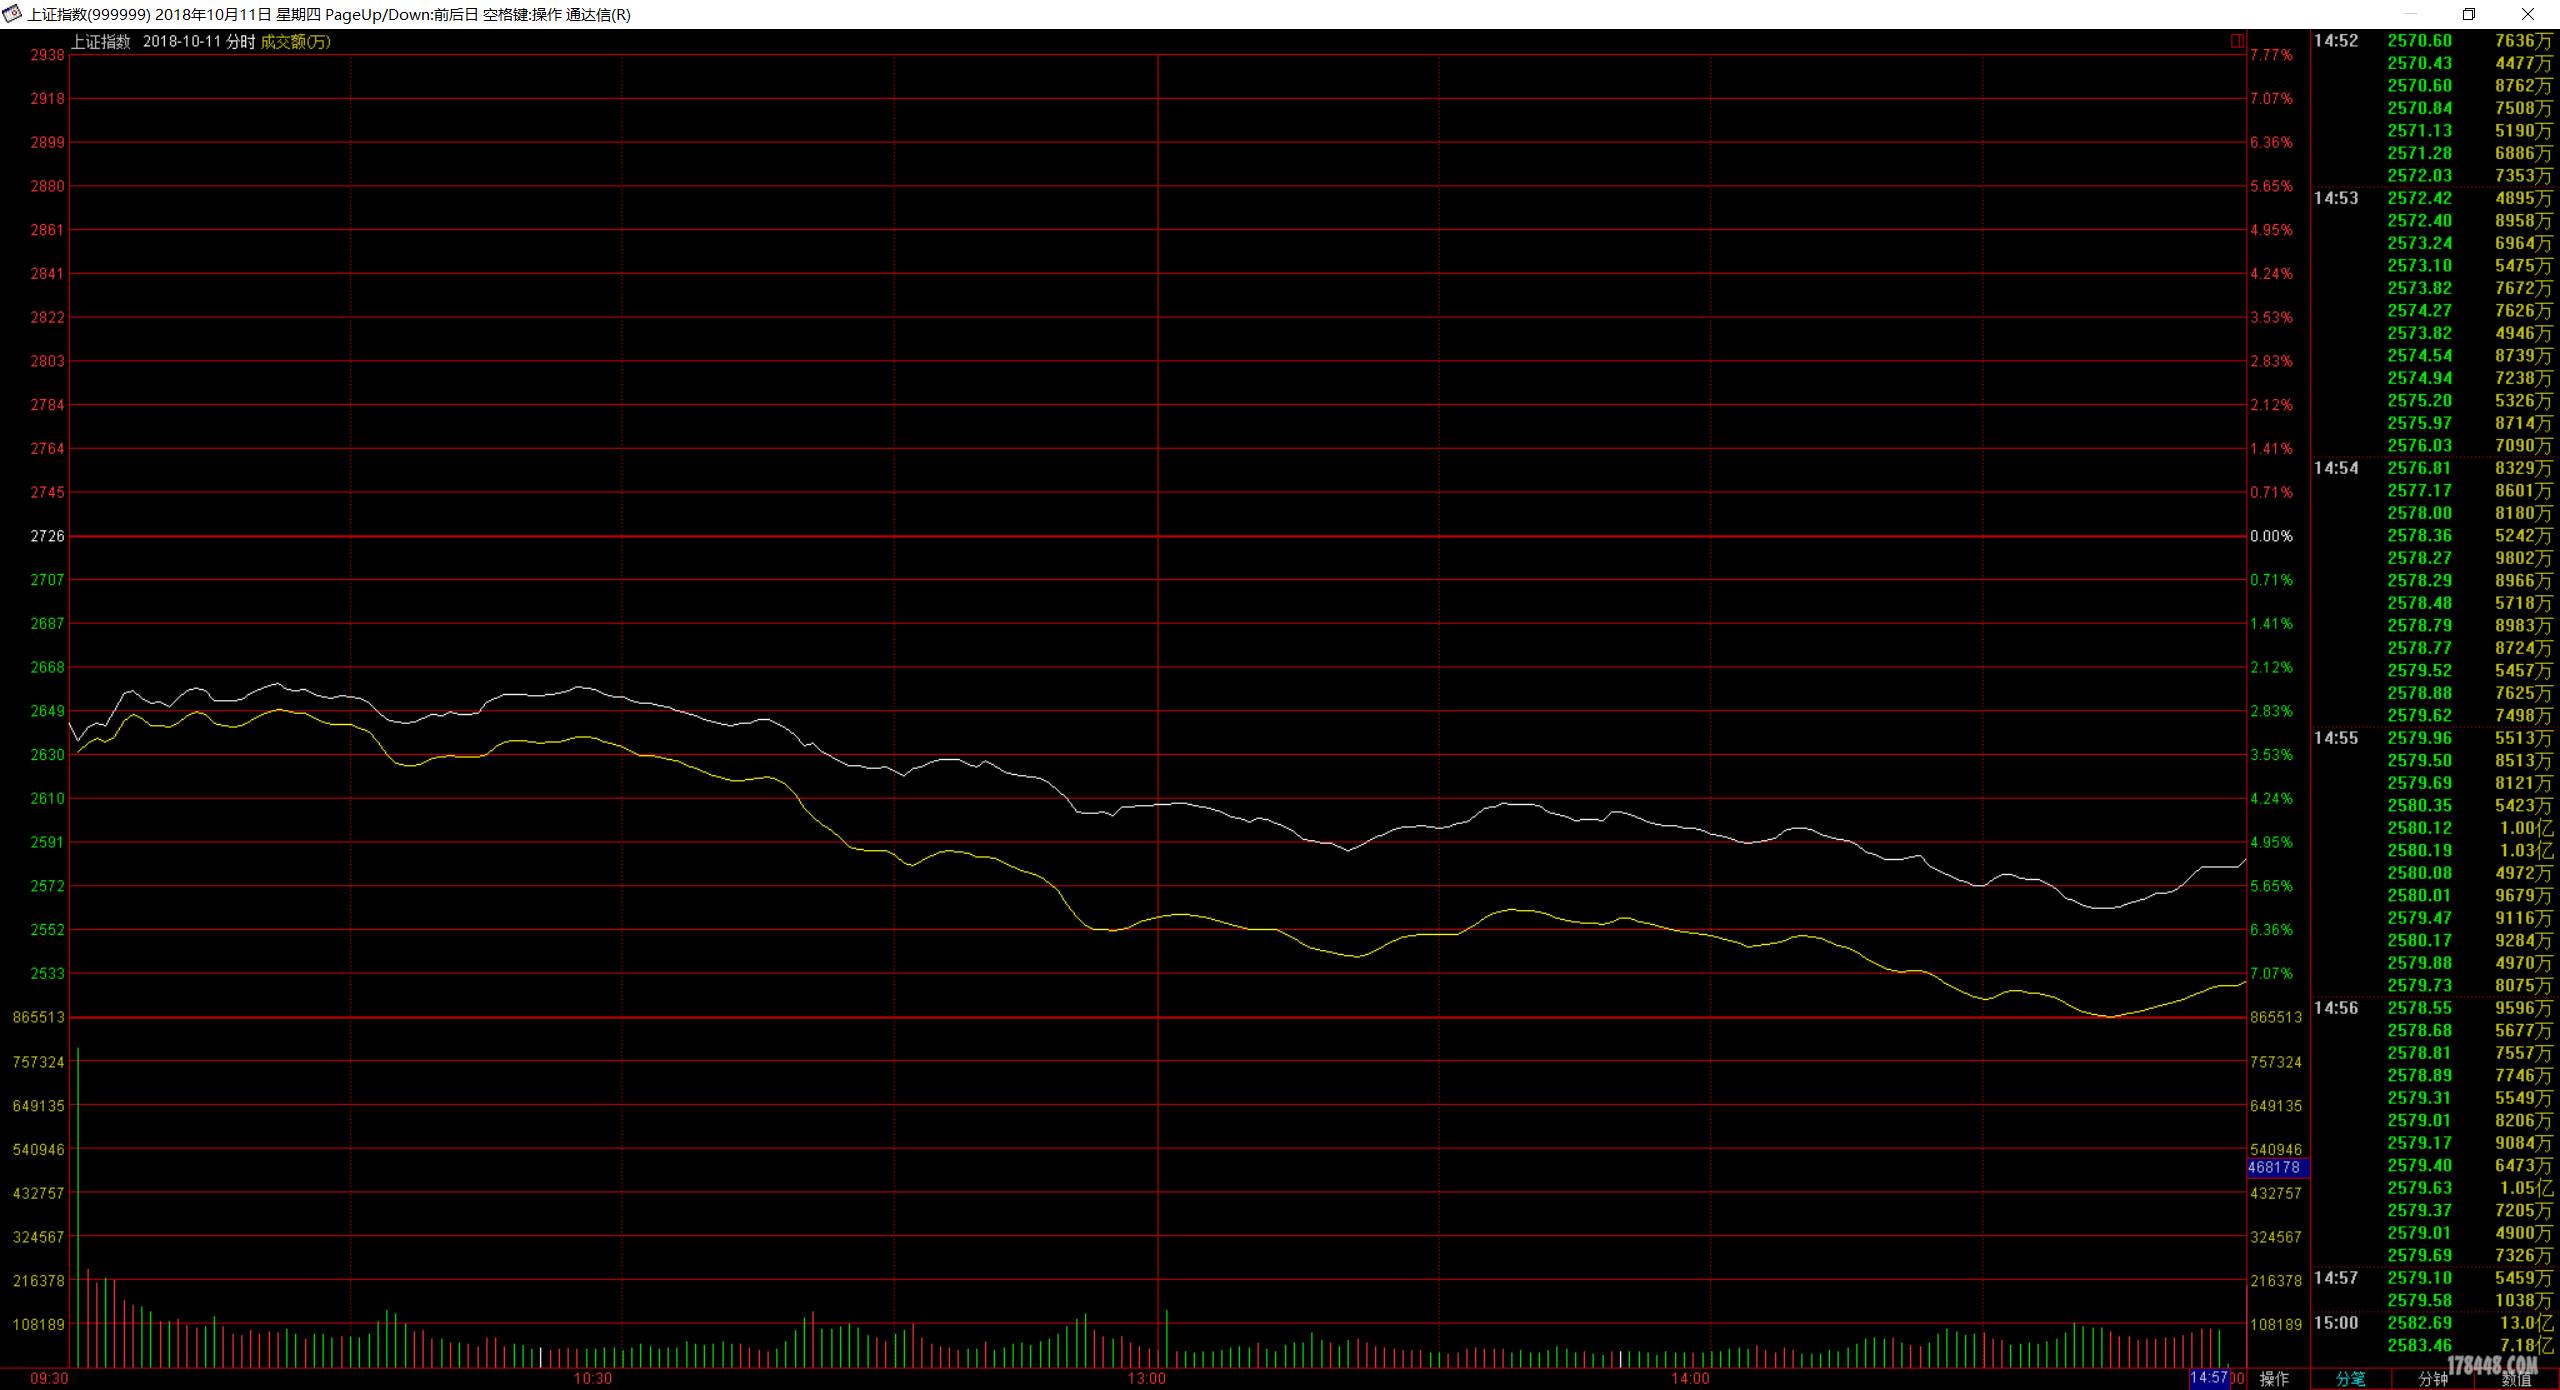The image size is (2560, 1390).
Task: Click the 2938 top price label
Action: 47,56
